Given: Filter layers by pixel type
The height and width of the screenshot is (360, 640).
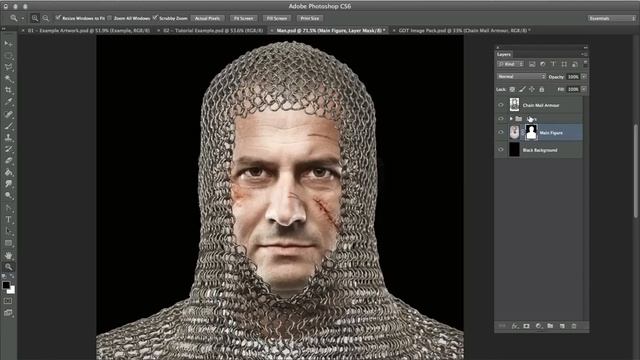Looking at the screenshot, I should coord(532,64).
